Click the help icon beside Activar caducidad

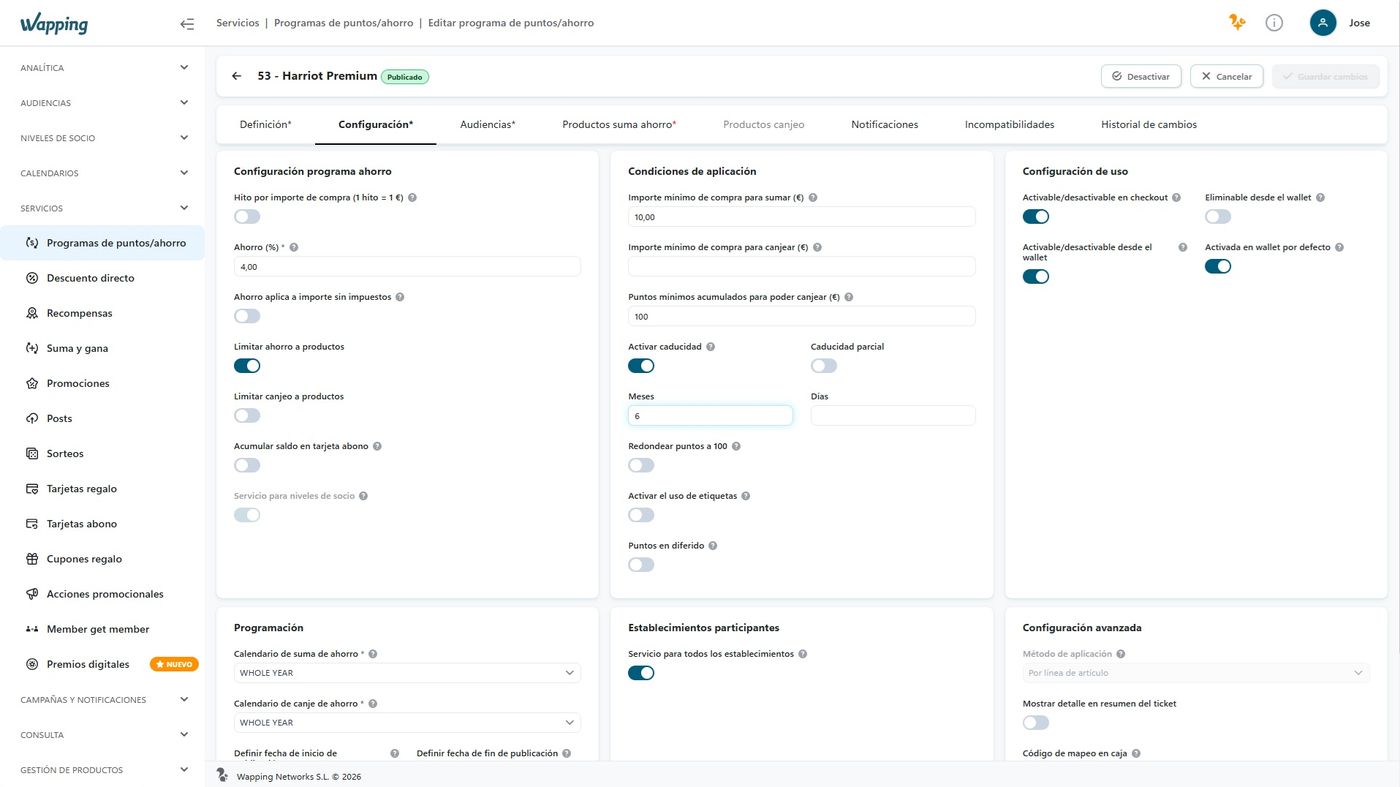pos(710,347)
